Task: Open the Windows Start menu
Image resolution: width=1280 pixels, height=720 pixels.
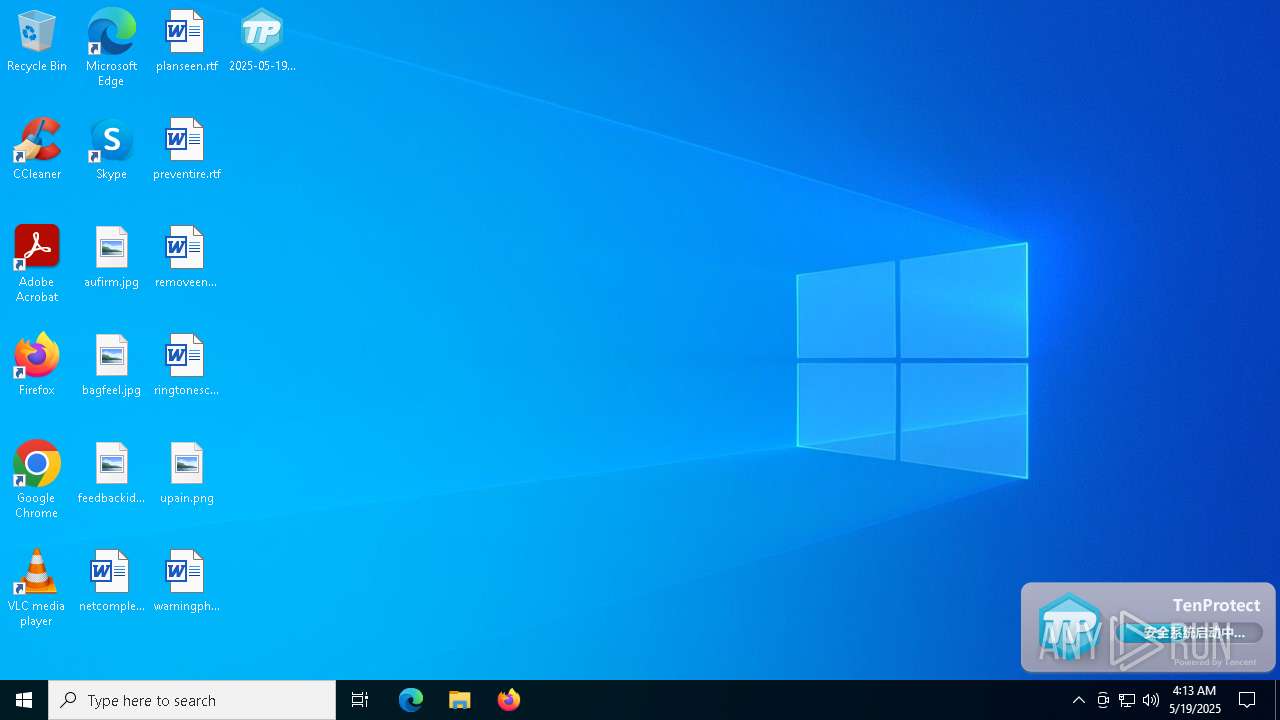Action: click(24, 700)
